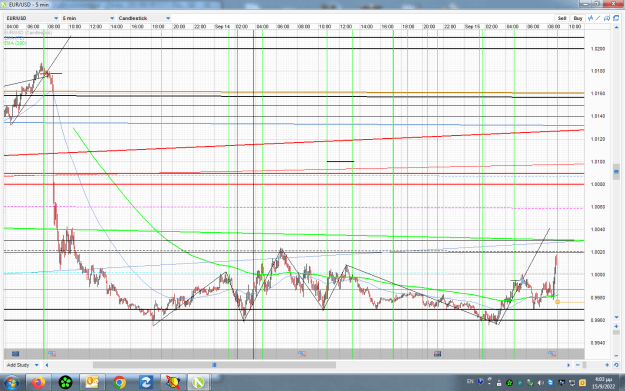The height and width of the screenshot is (391, 625).
Task: Select the trend line drawing tool
Action: pyautogui.click(x=598, y=18)
